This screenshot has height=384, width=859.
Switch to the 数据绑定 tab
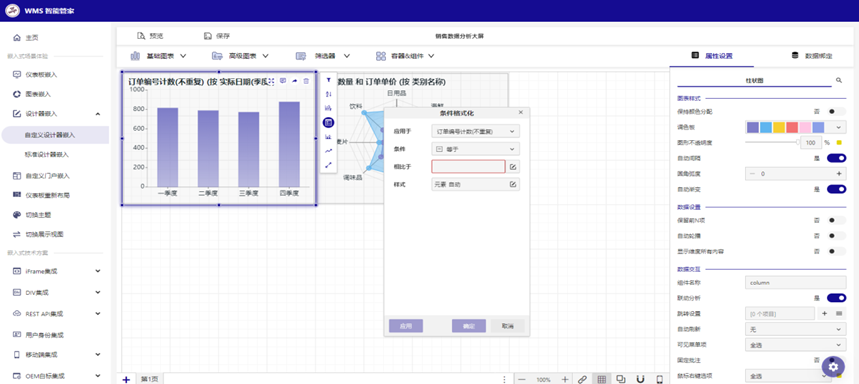[812, 56]
